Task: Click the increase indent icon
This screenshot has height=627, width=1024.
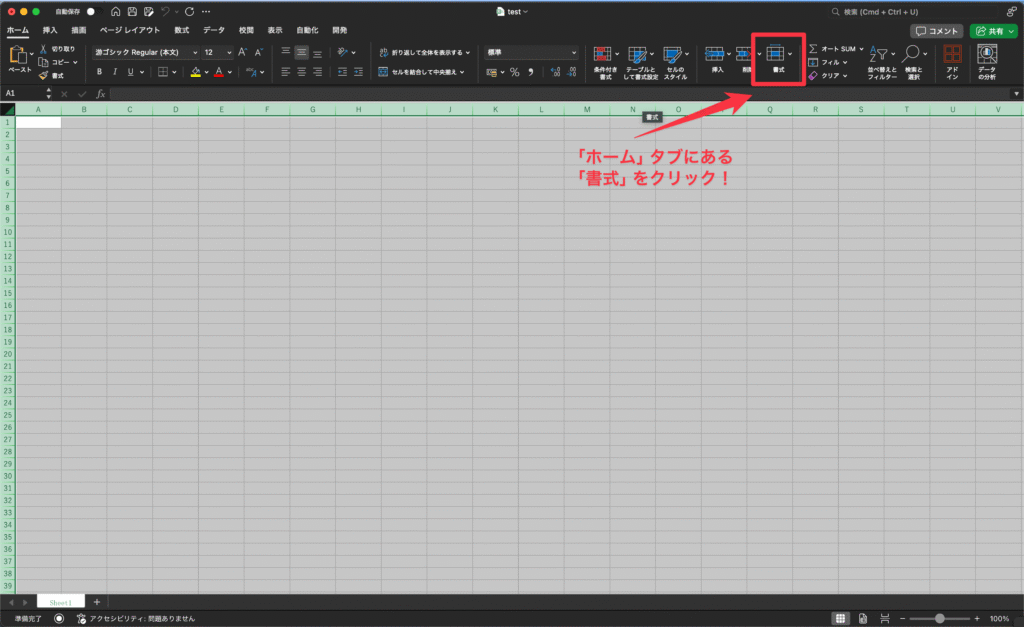Action: [x=358, y=72]
